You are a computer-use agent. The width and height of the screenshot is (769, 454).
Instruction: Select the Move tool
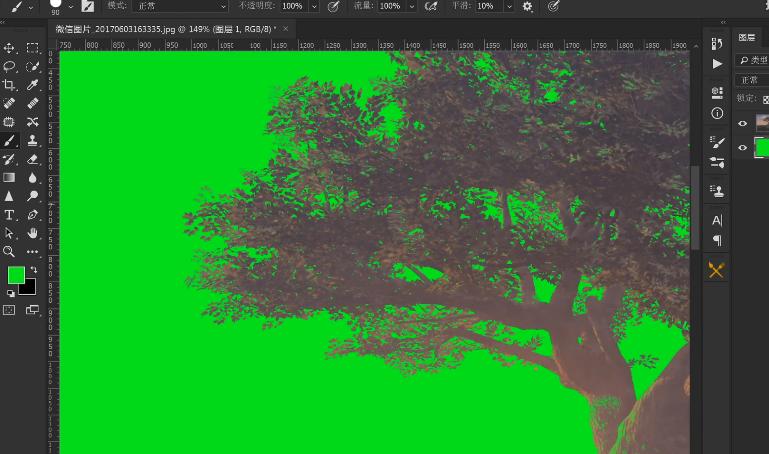(x=9, y=48)
